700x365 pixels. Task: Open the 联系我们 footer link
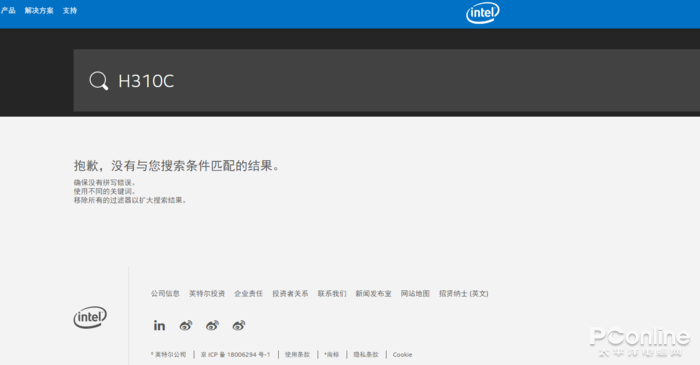(332, 293)
